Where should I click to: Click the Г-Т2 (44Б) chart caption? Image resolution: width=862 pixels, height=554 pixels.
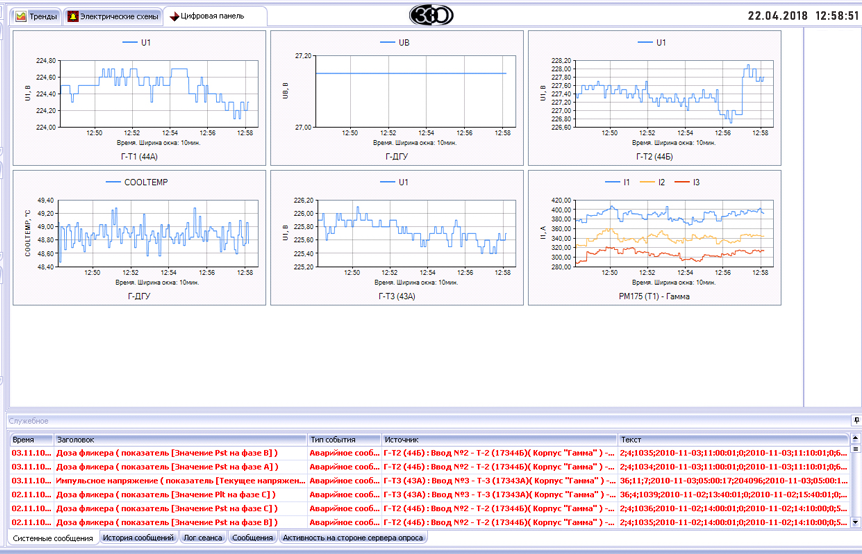coord(655,157)
